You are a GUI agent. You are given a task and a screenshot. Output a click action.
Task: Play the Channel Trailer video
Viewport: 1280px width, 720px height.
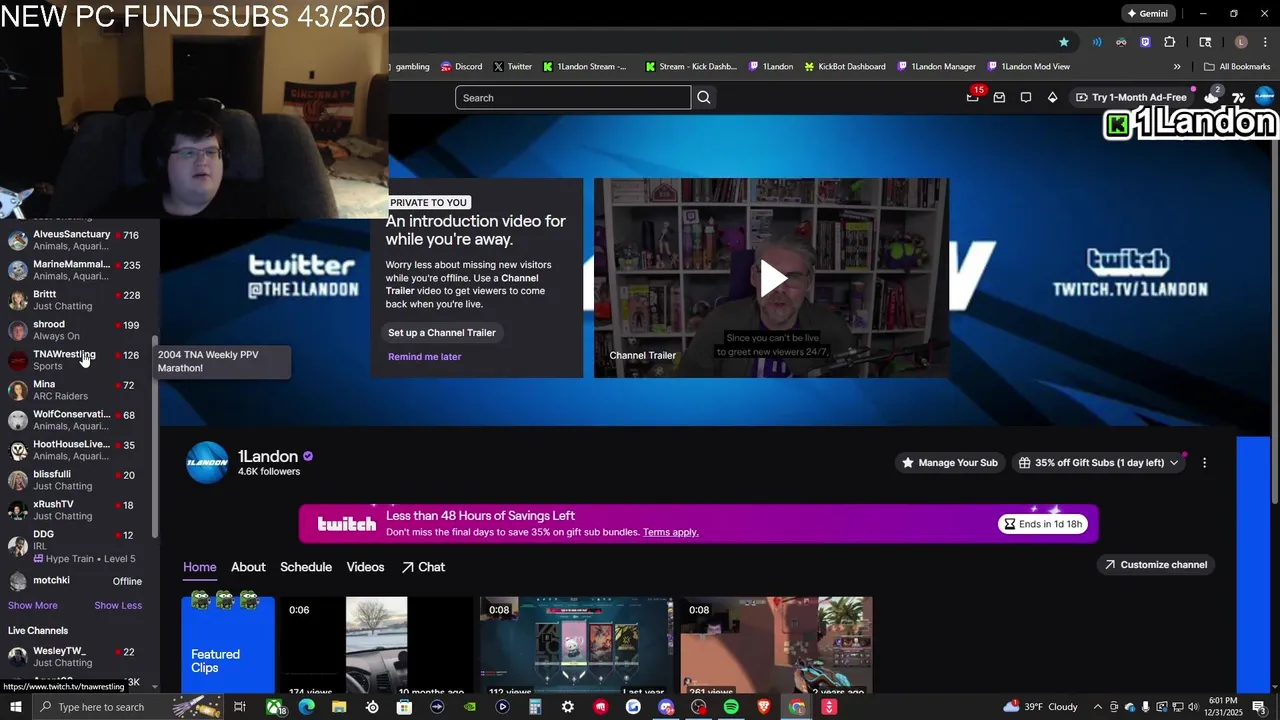tap(772, 279)
